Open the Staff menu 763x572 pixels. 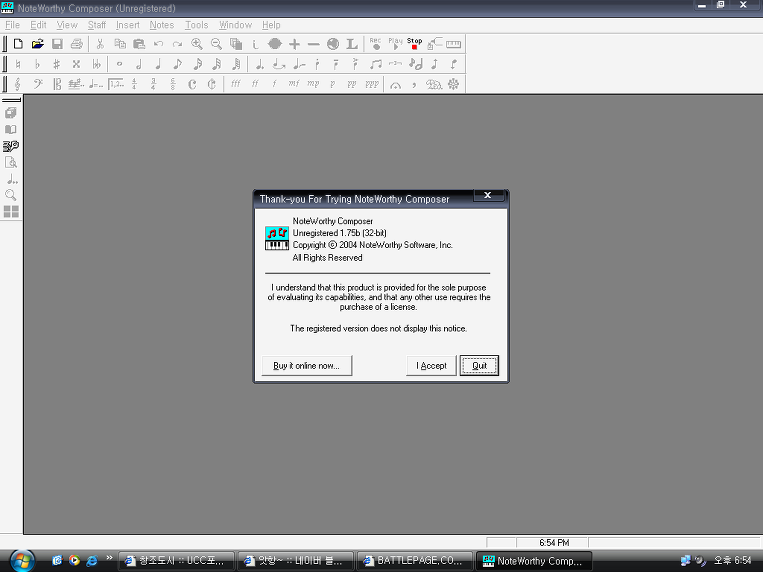[x=96, y=25]
